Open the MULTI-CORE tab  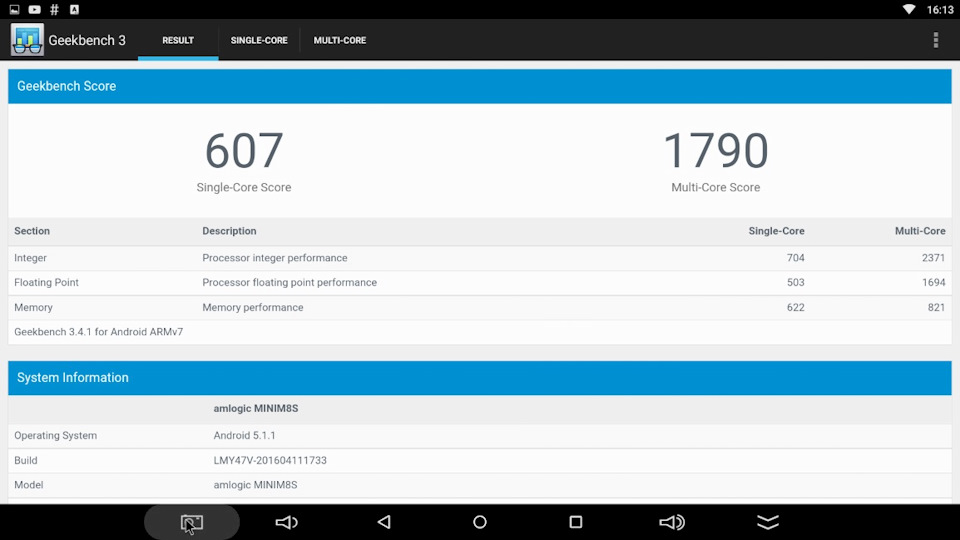click(x=340, y=40)
